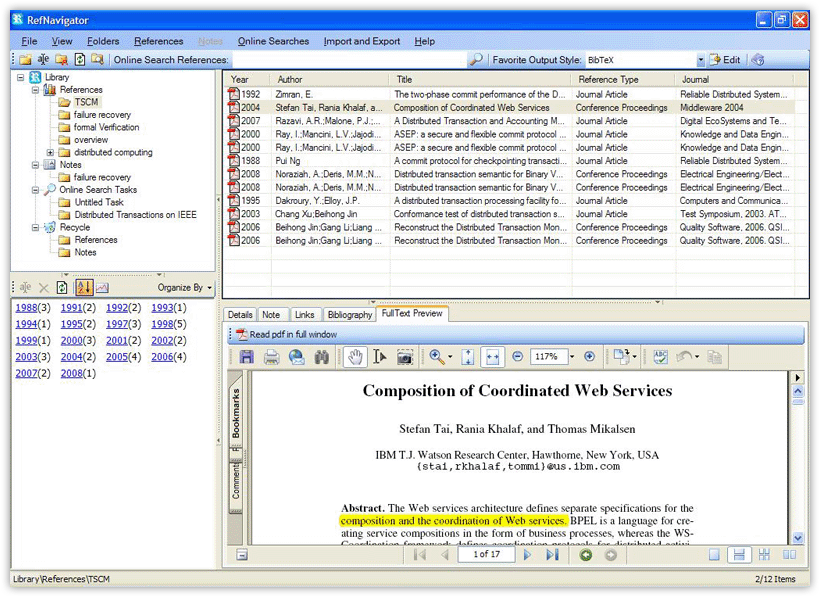Open the zoom percentage dropdown arrow
Screen dimensions: 820x597
pyautogui.click(x=572, y=357)
